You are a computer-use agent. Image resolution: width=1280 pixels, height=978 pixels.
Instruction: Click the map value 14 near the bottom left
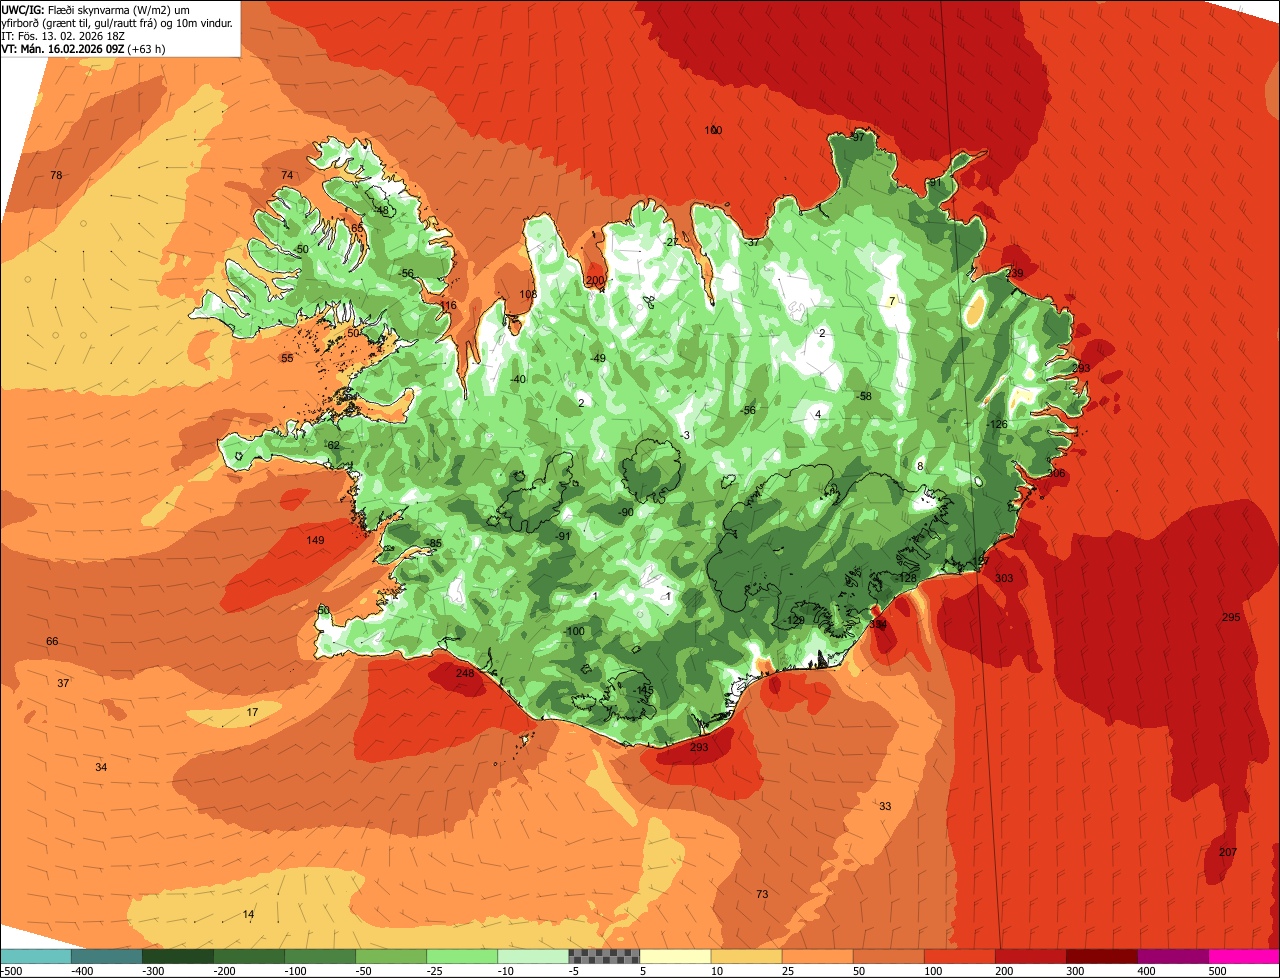pos(248,915)
